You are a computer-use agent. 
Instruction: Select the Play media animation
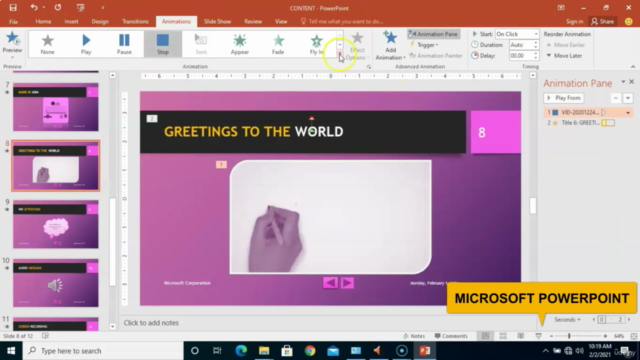[x=86, y=44]
